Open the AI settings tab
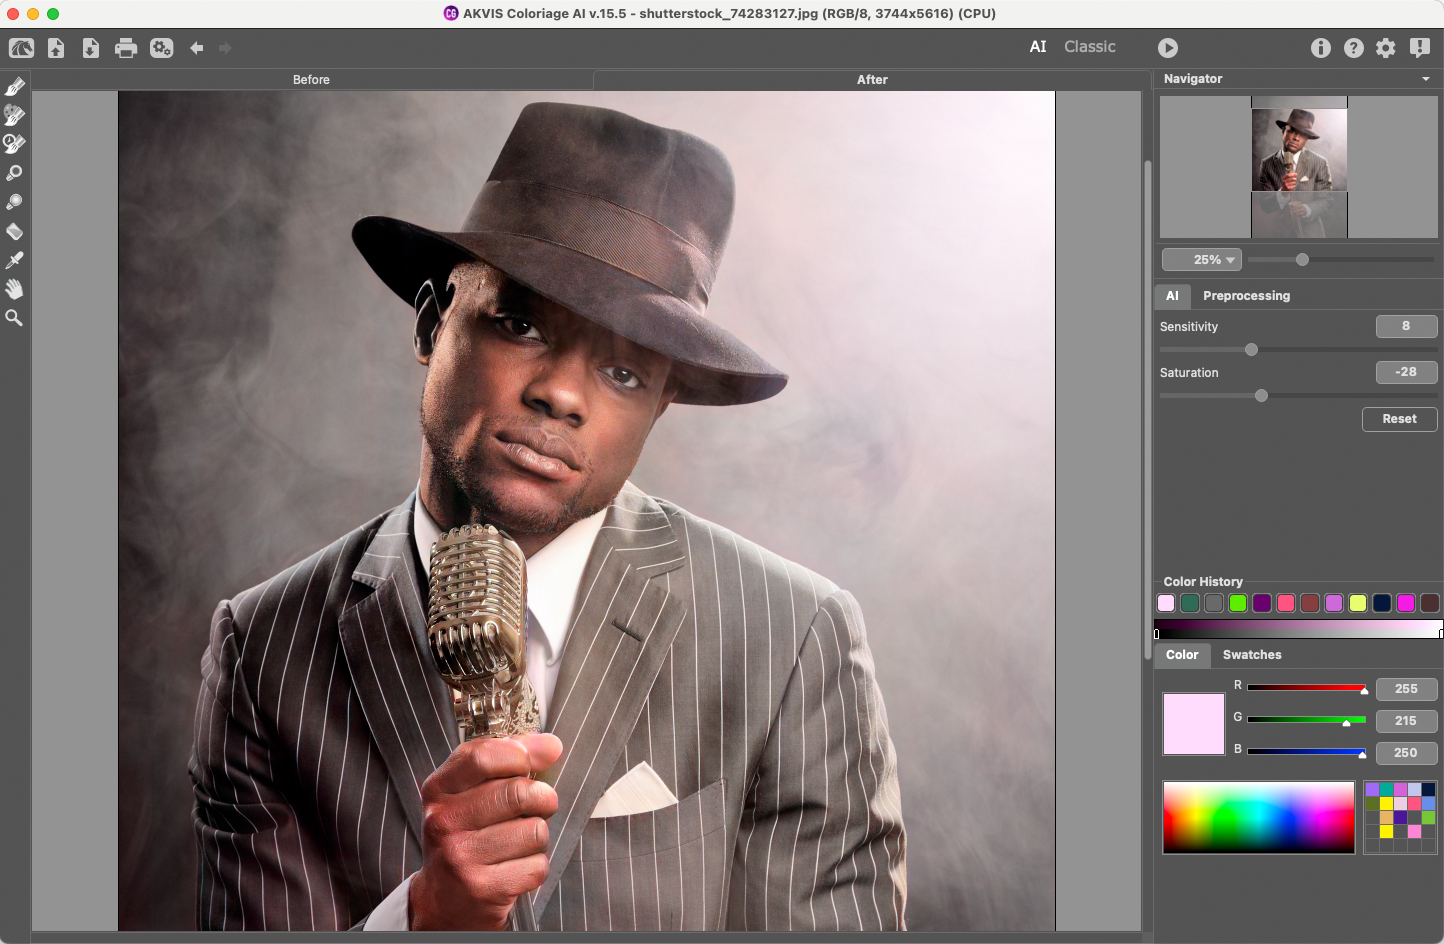Image resolution: width=1444 pixels, height=944 pixels. coord(1172,296)
